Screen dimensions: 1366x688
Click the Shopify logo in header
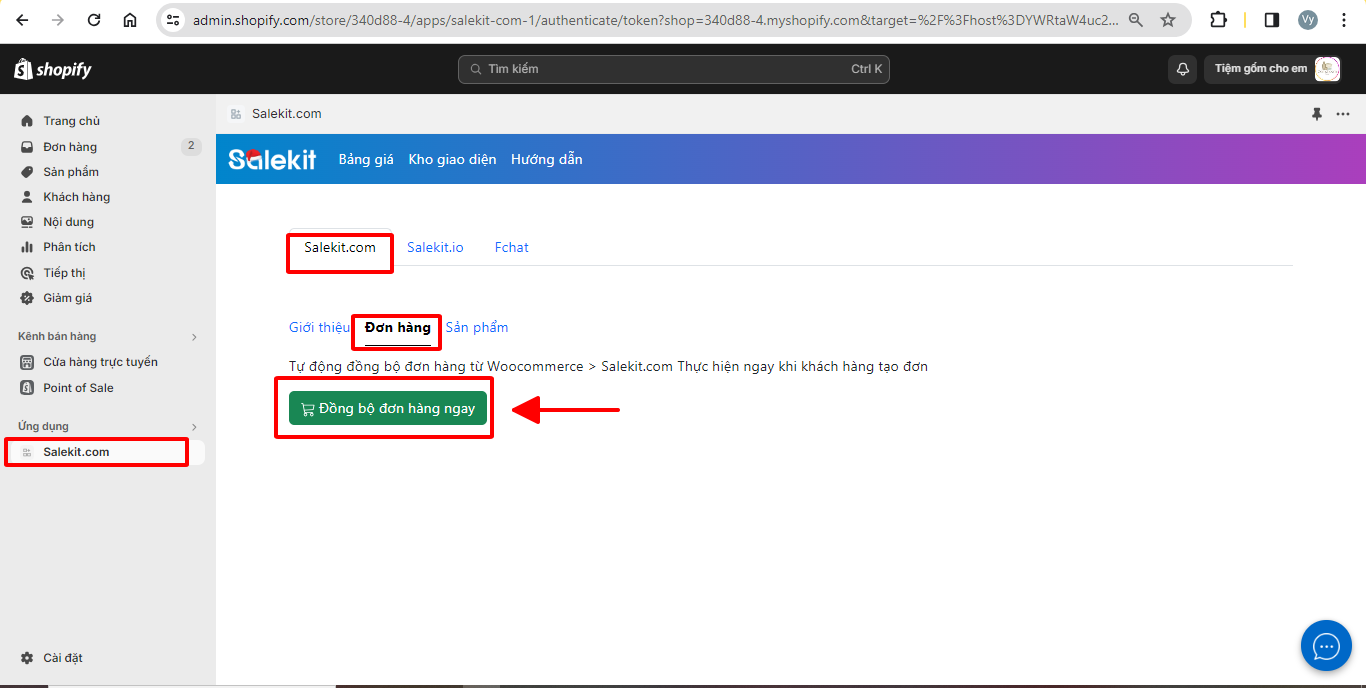[x=53, y=69]
